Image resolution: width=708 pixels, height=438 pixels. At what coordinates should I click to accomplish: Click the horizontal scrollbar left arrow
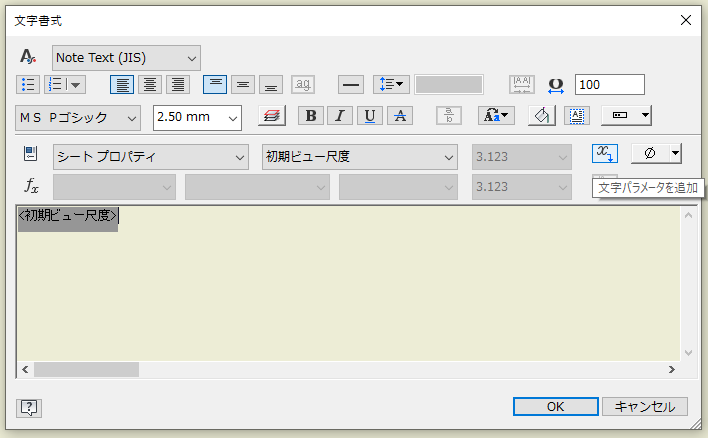25,370
